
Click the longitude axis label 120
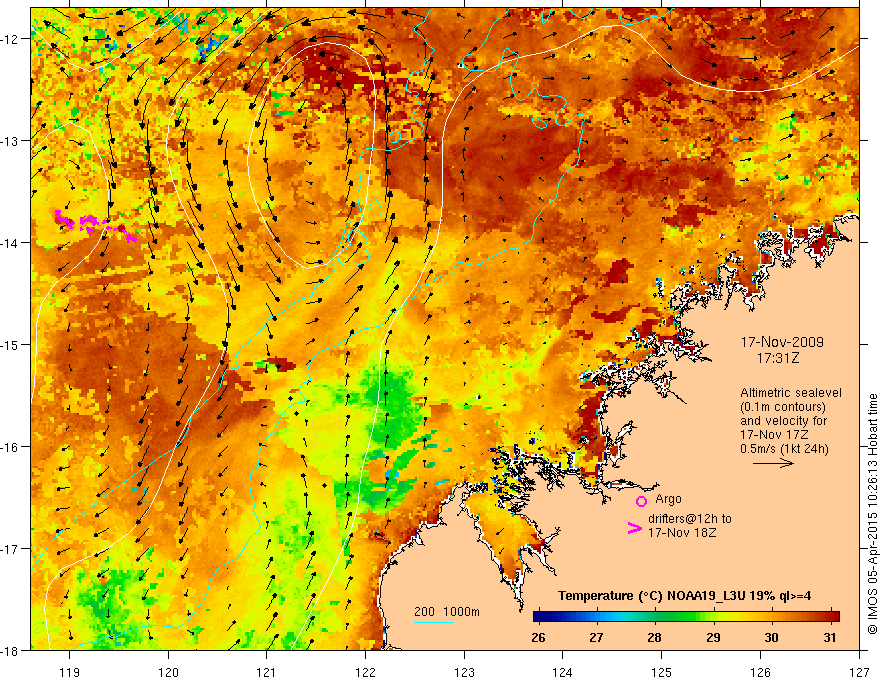coord(168,672)
